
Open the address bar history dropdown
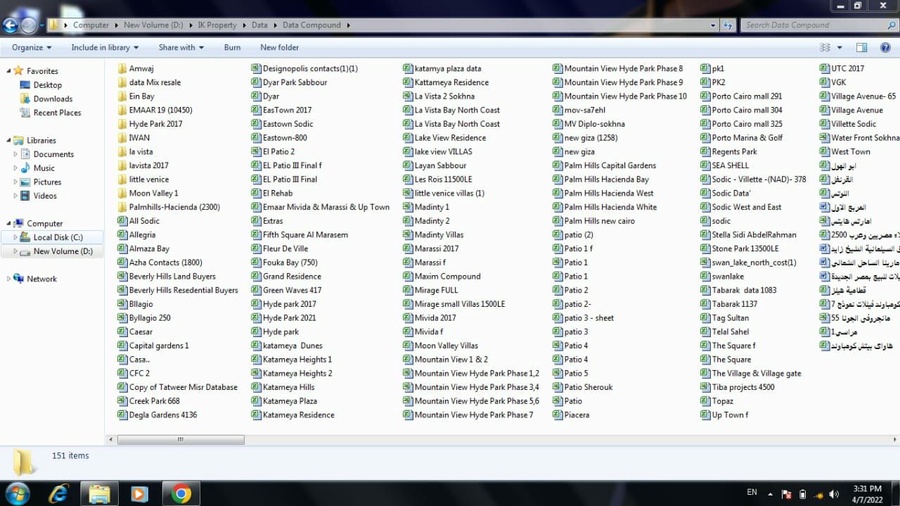713,25
